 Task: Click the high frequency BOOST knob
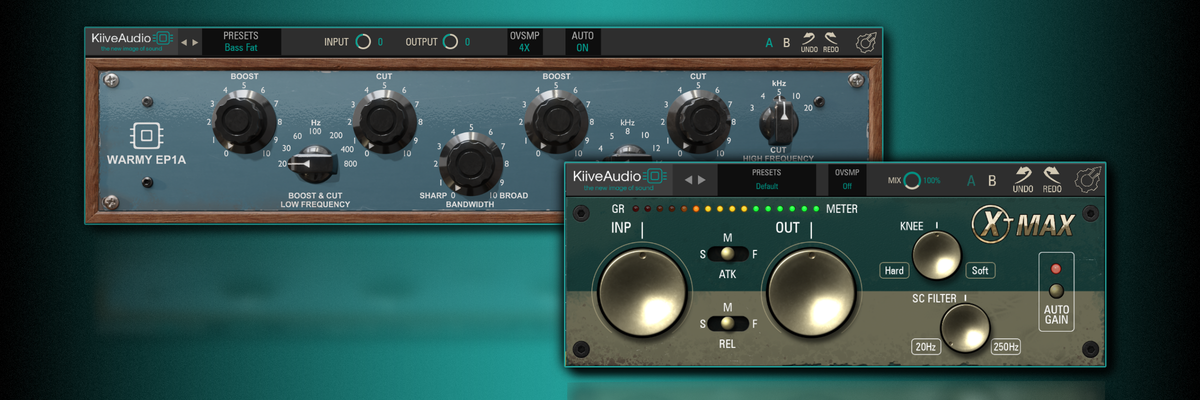pyautogui.click(x=556, y=120)
